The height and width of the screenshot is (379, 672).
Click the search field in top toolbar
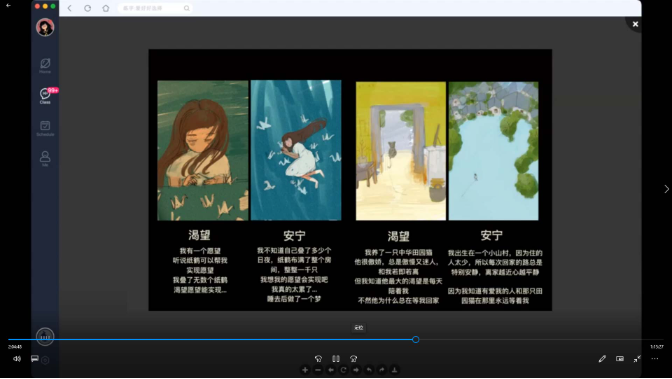[x=155, y=8]
